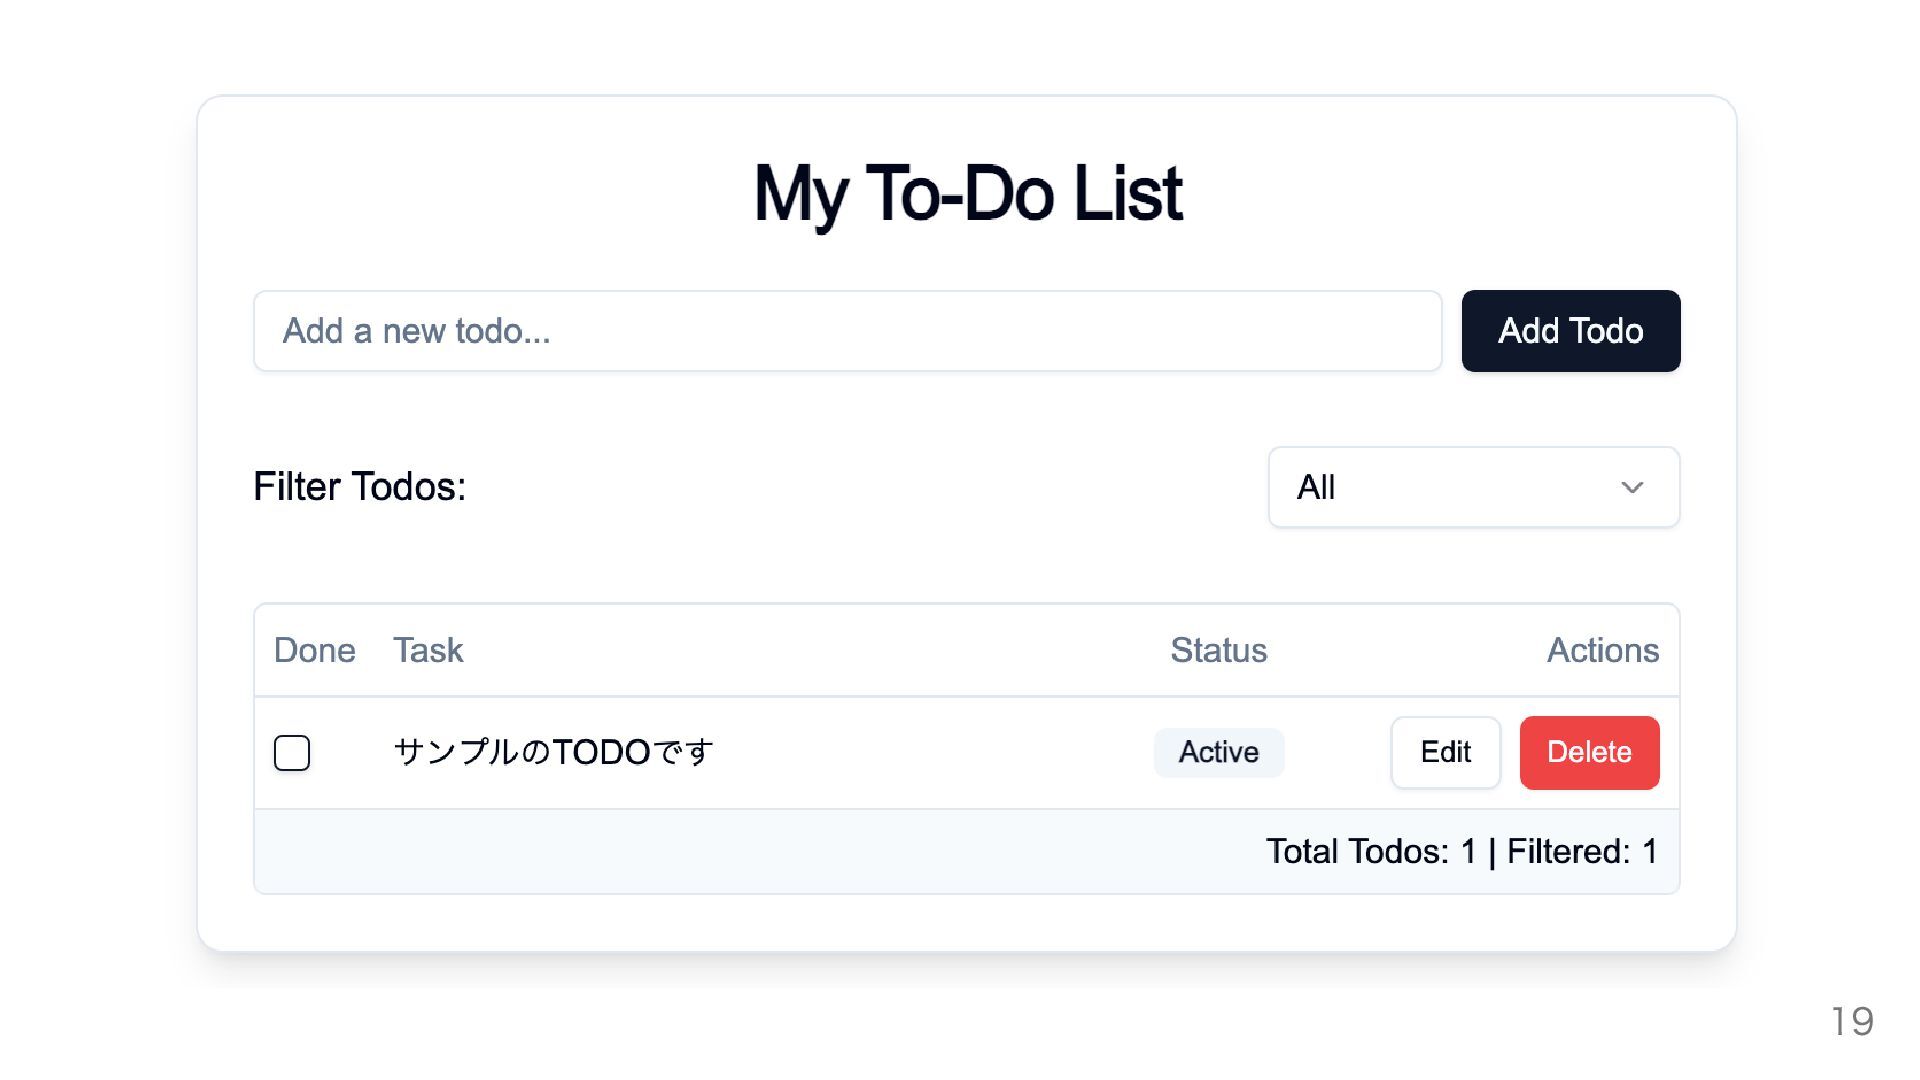Click the 'Add a new todo...' input field
The width and height of the screenshot is (1920, 1080).
[847, 331]
